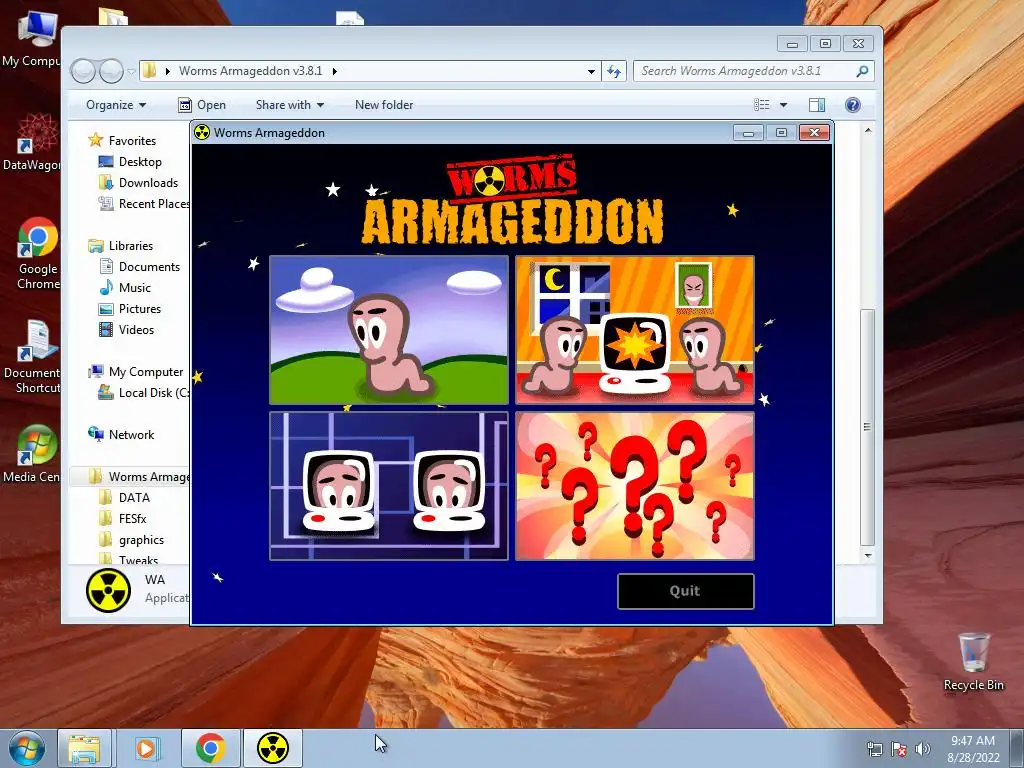The width and height of the screenshot is (1024, 768).
Task: Refresh the Explorer address bar
Action: point(614,71)
